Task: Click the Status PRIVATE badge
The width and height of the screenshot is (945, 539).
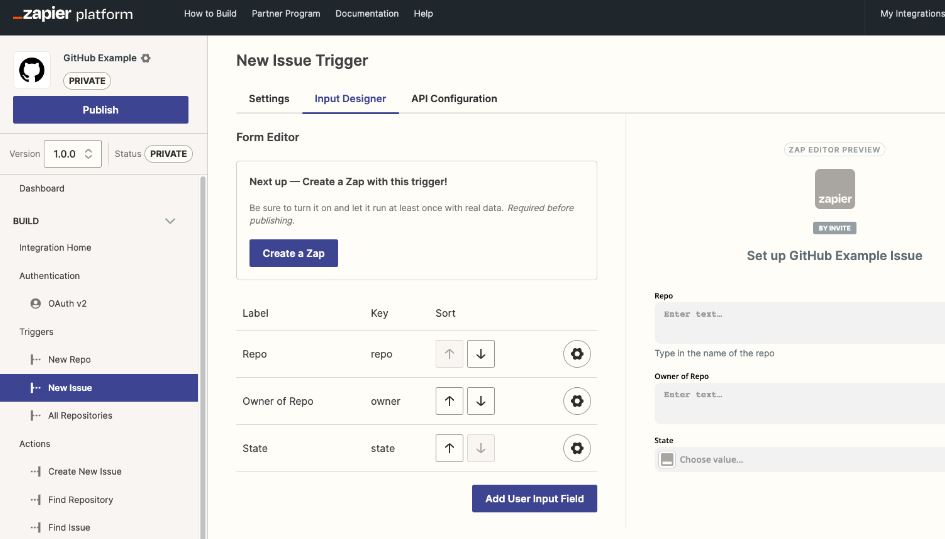Action: click(x=168, y=154)
